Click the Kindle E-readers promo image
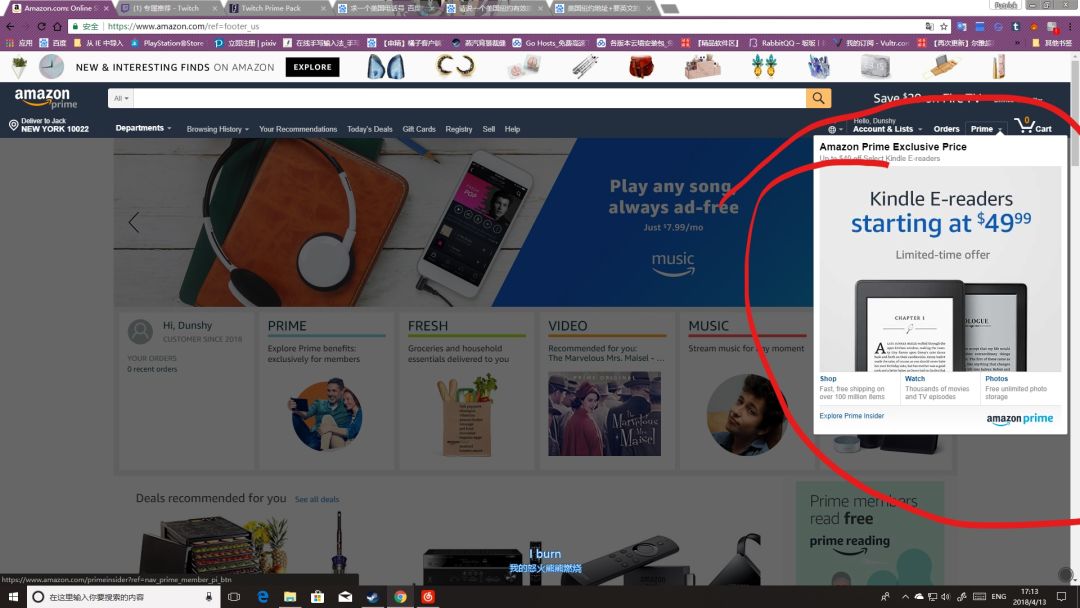1080x608 pixels. tap(940, 269)
